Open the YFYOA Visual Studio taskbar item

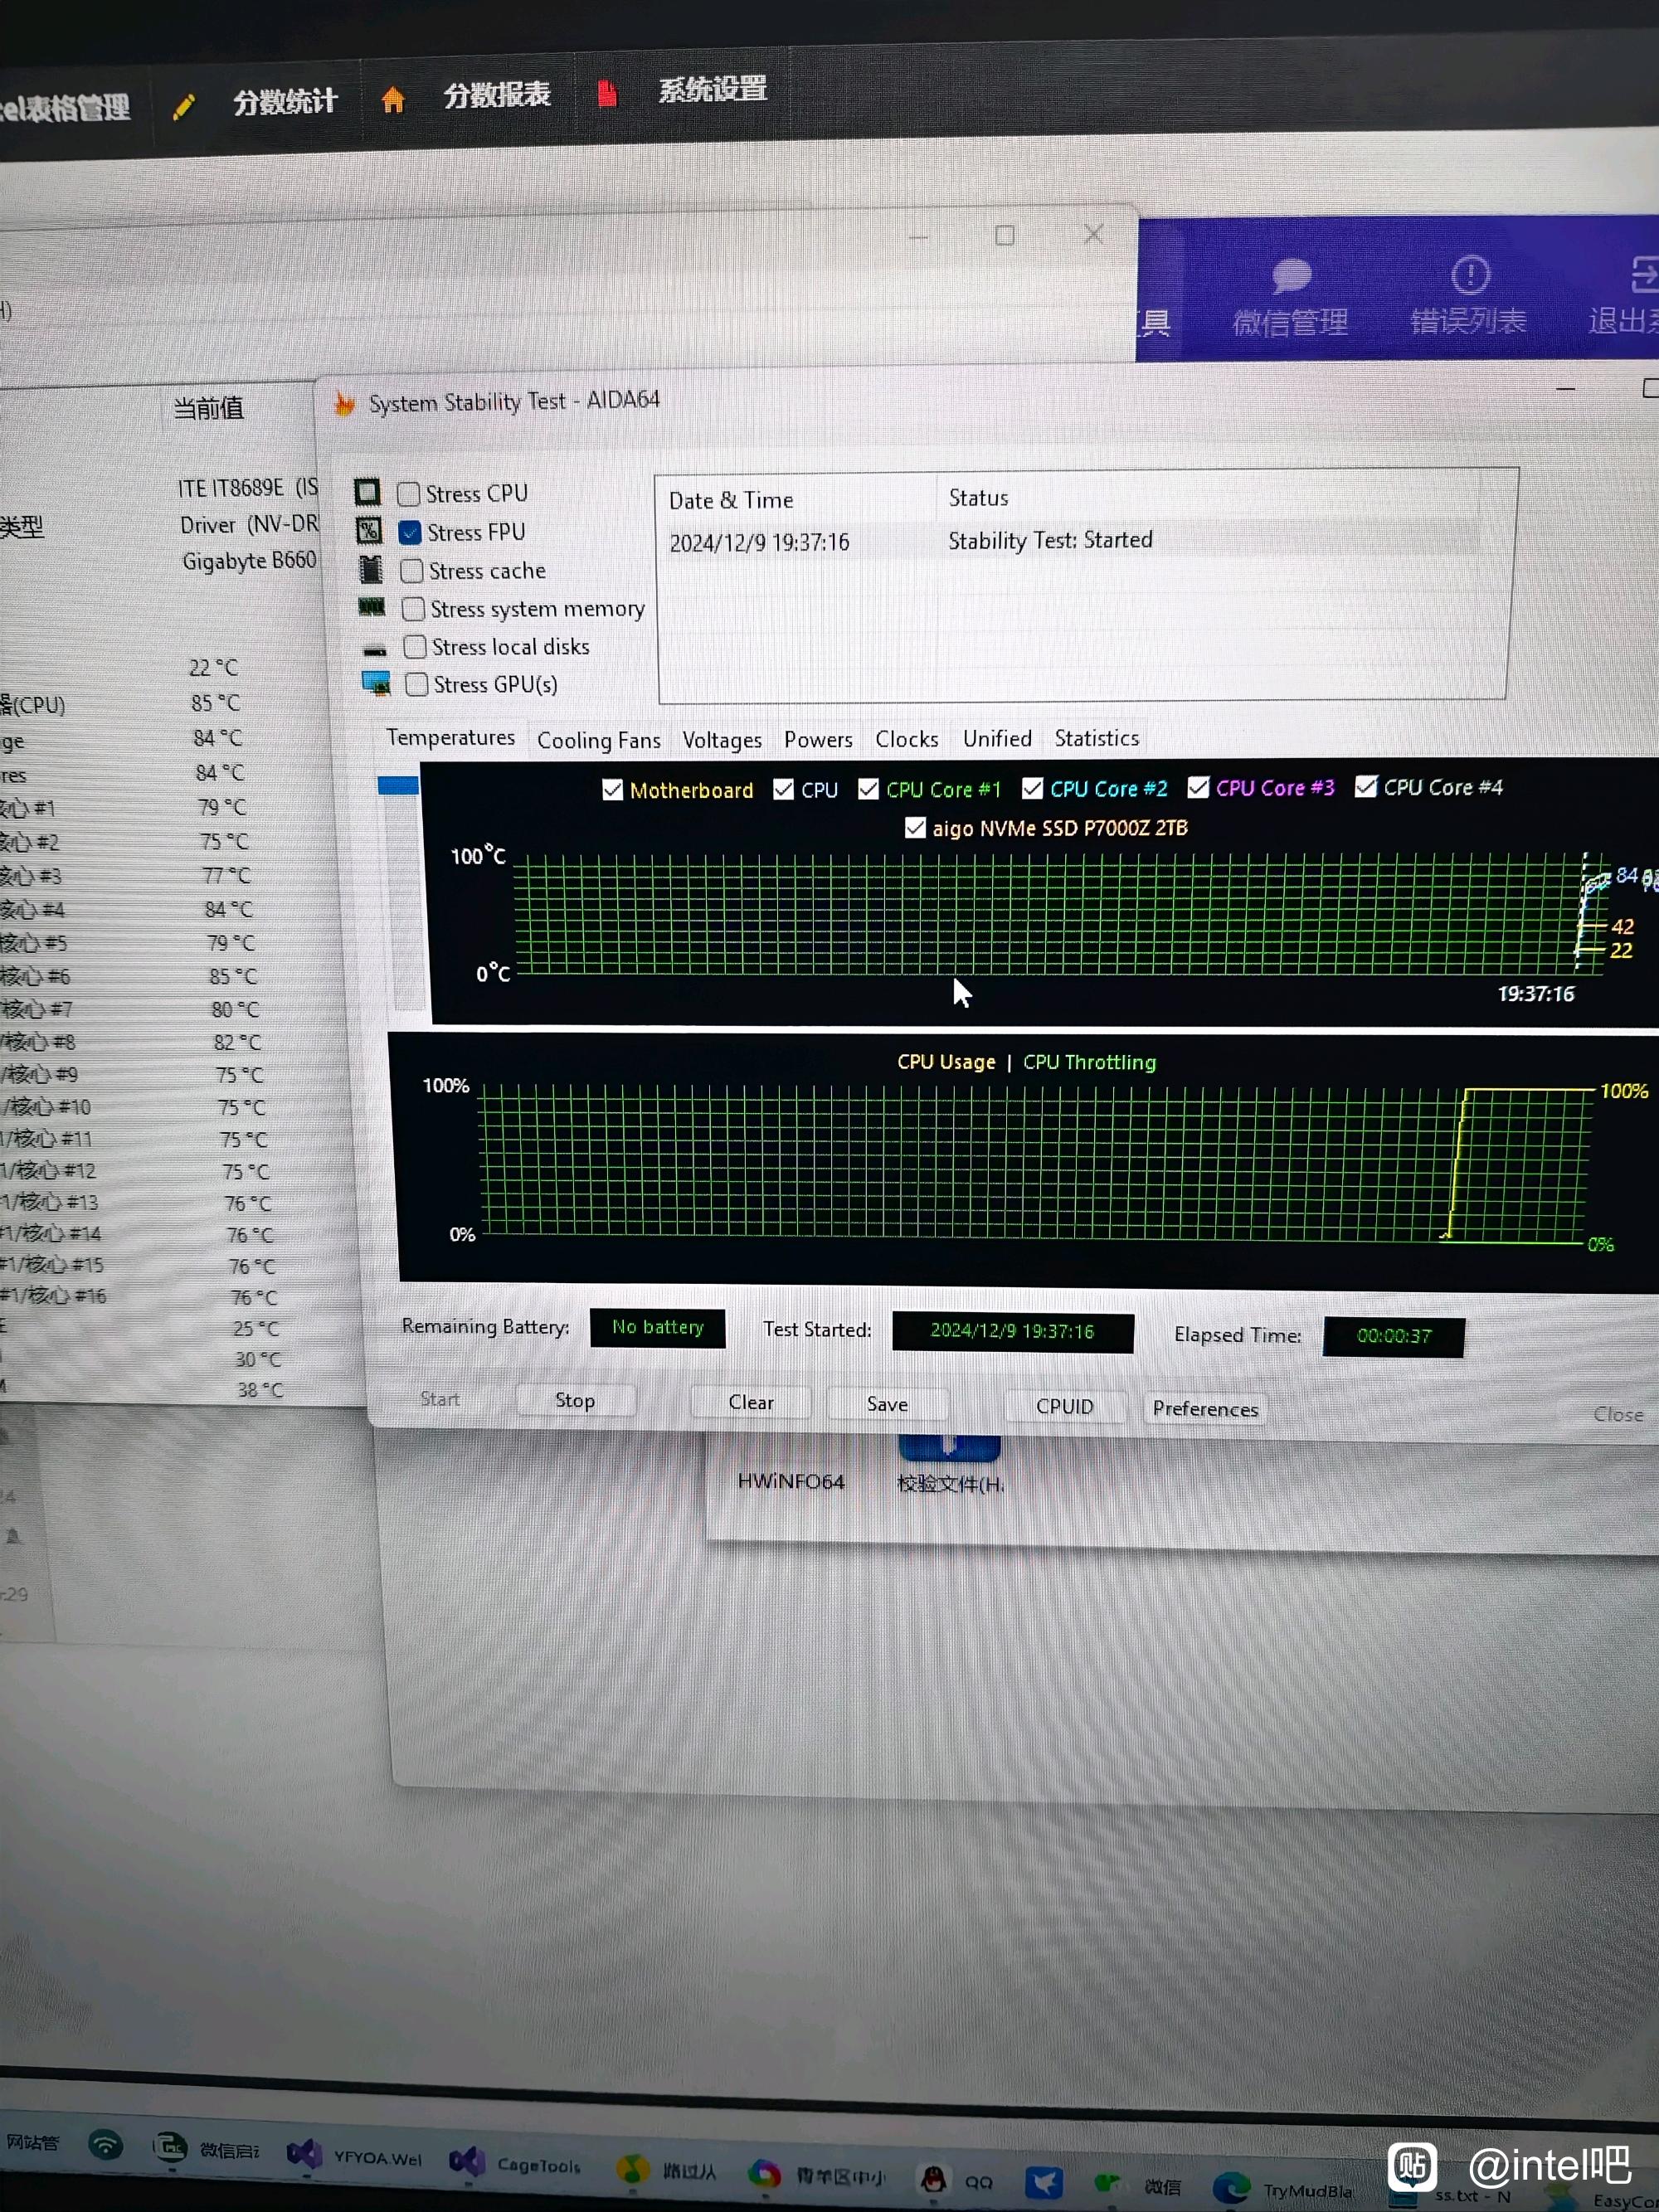[354, 2157]
